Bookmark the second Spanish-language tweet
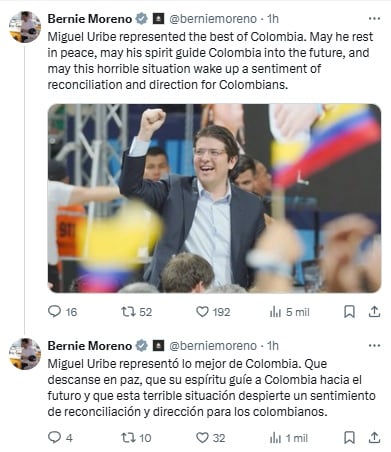 coord(349,437)
